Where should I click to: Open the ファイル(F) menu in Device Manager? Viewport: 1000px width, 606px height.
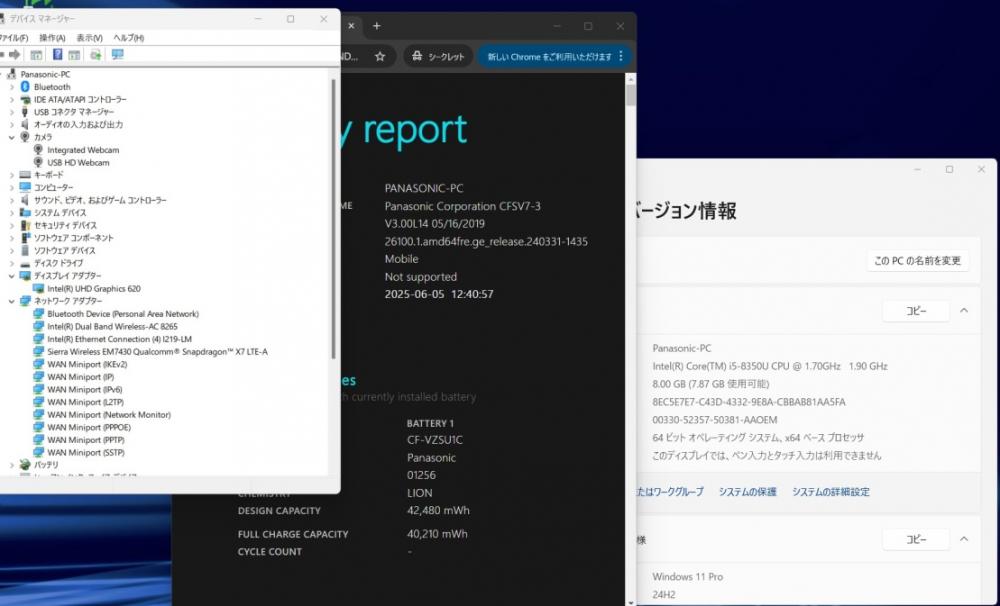[13, 38]
